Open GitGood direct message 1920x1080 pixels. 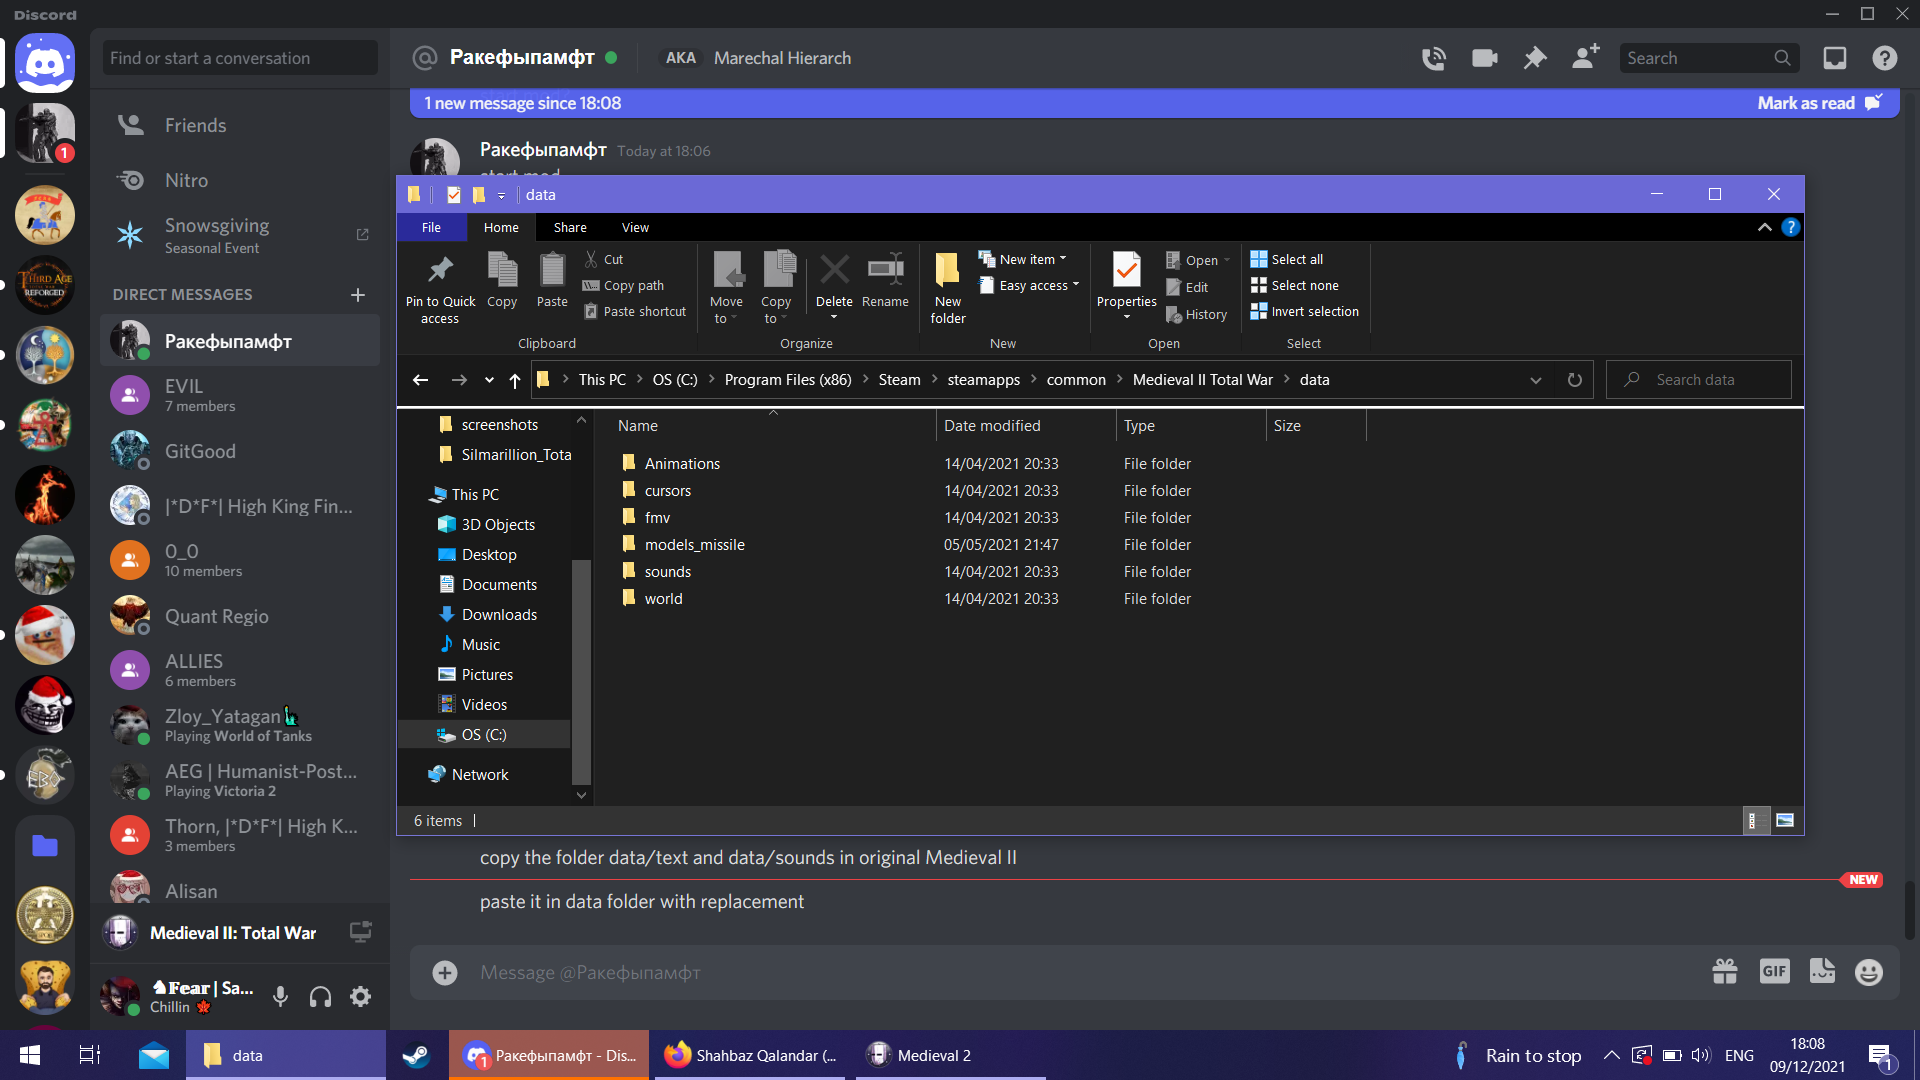(x=240, y=451)
